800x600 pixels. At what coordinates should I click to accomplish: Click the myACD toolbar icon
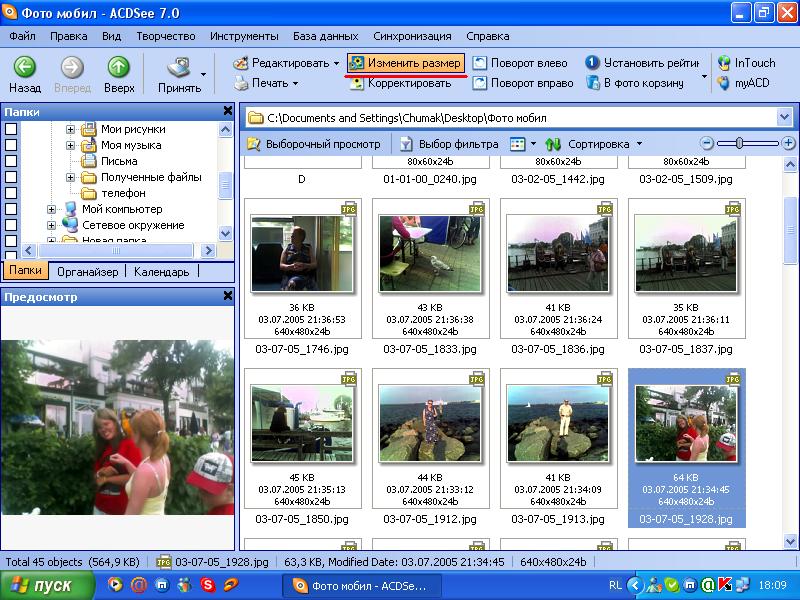724,83
